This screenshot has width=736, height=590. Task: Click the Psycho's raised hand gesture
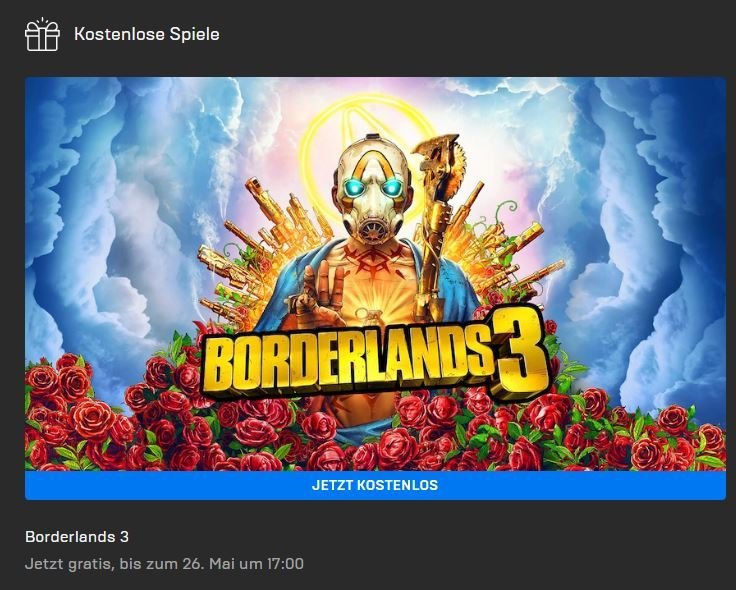click(x=322, y=291)
